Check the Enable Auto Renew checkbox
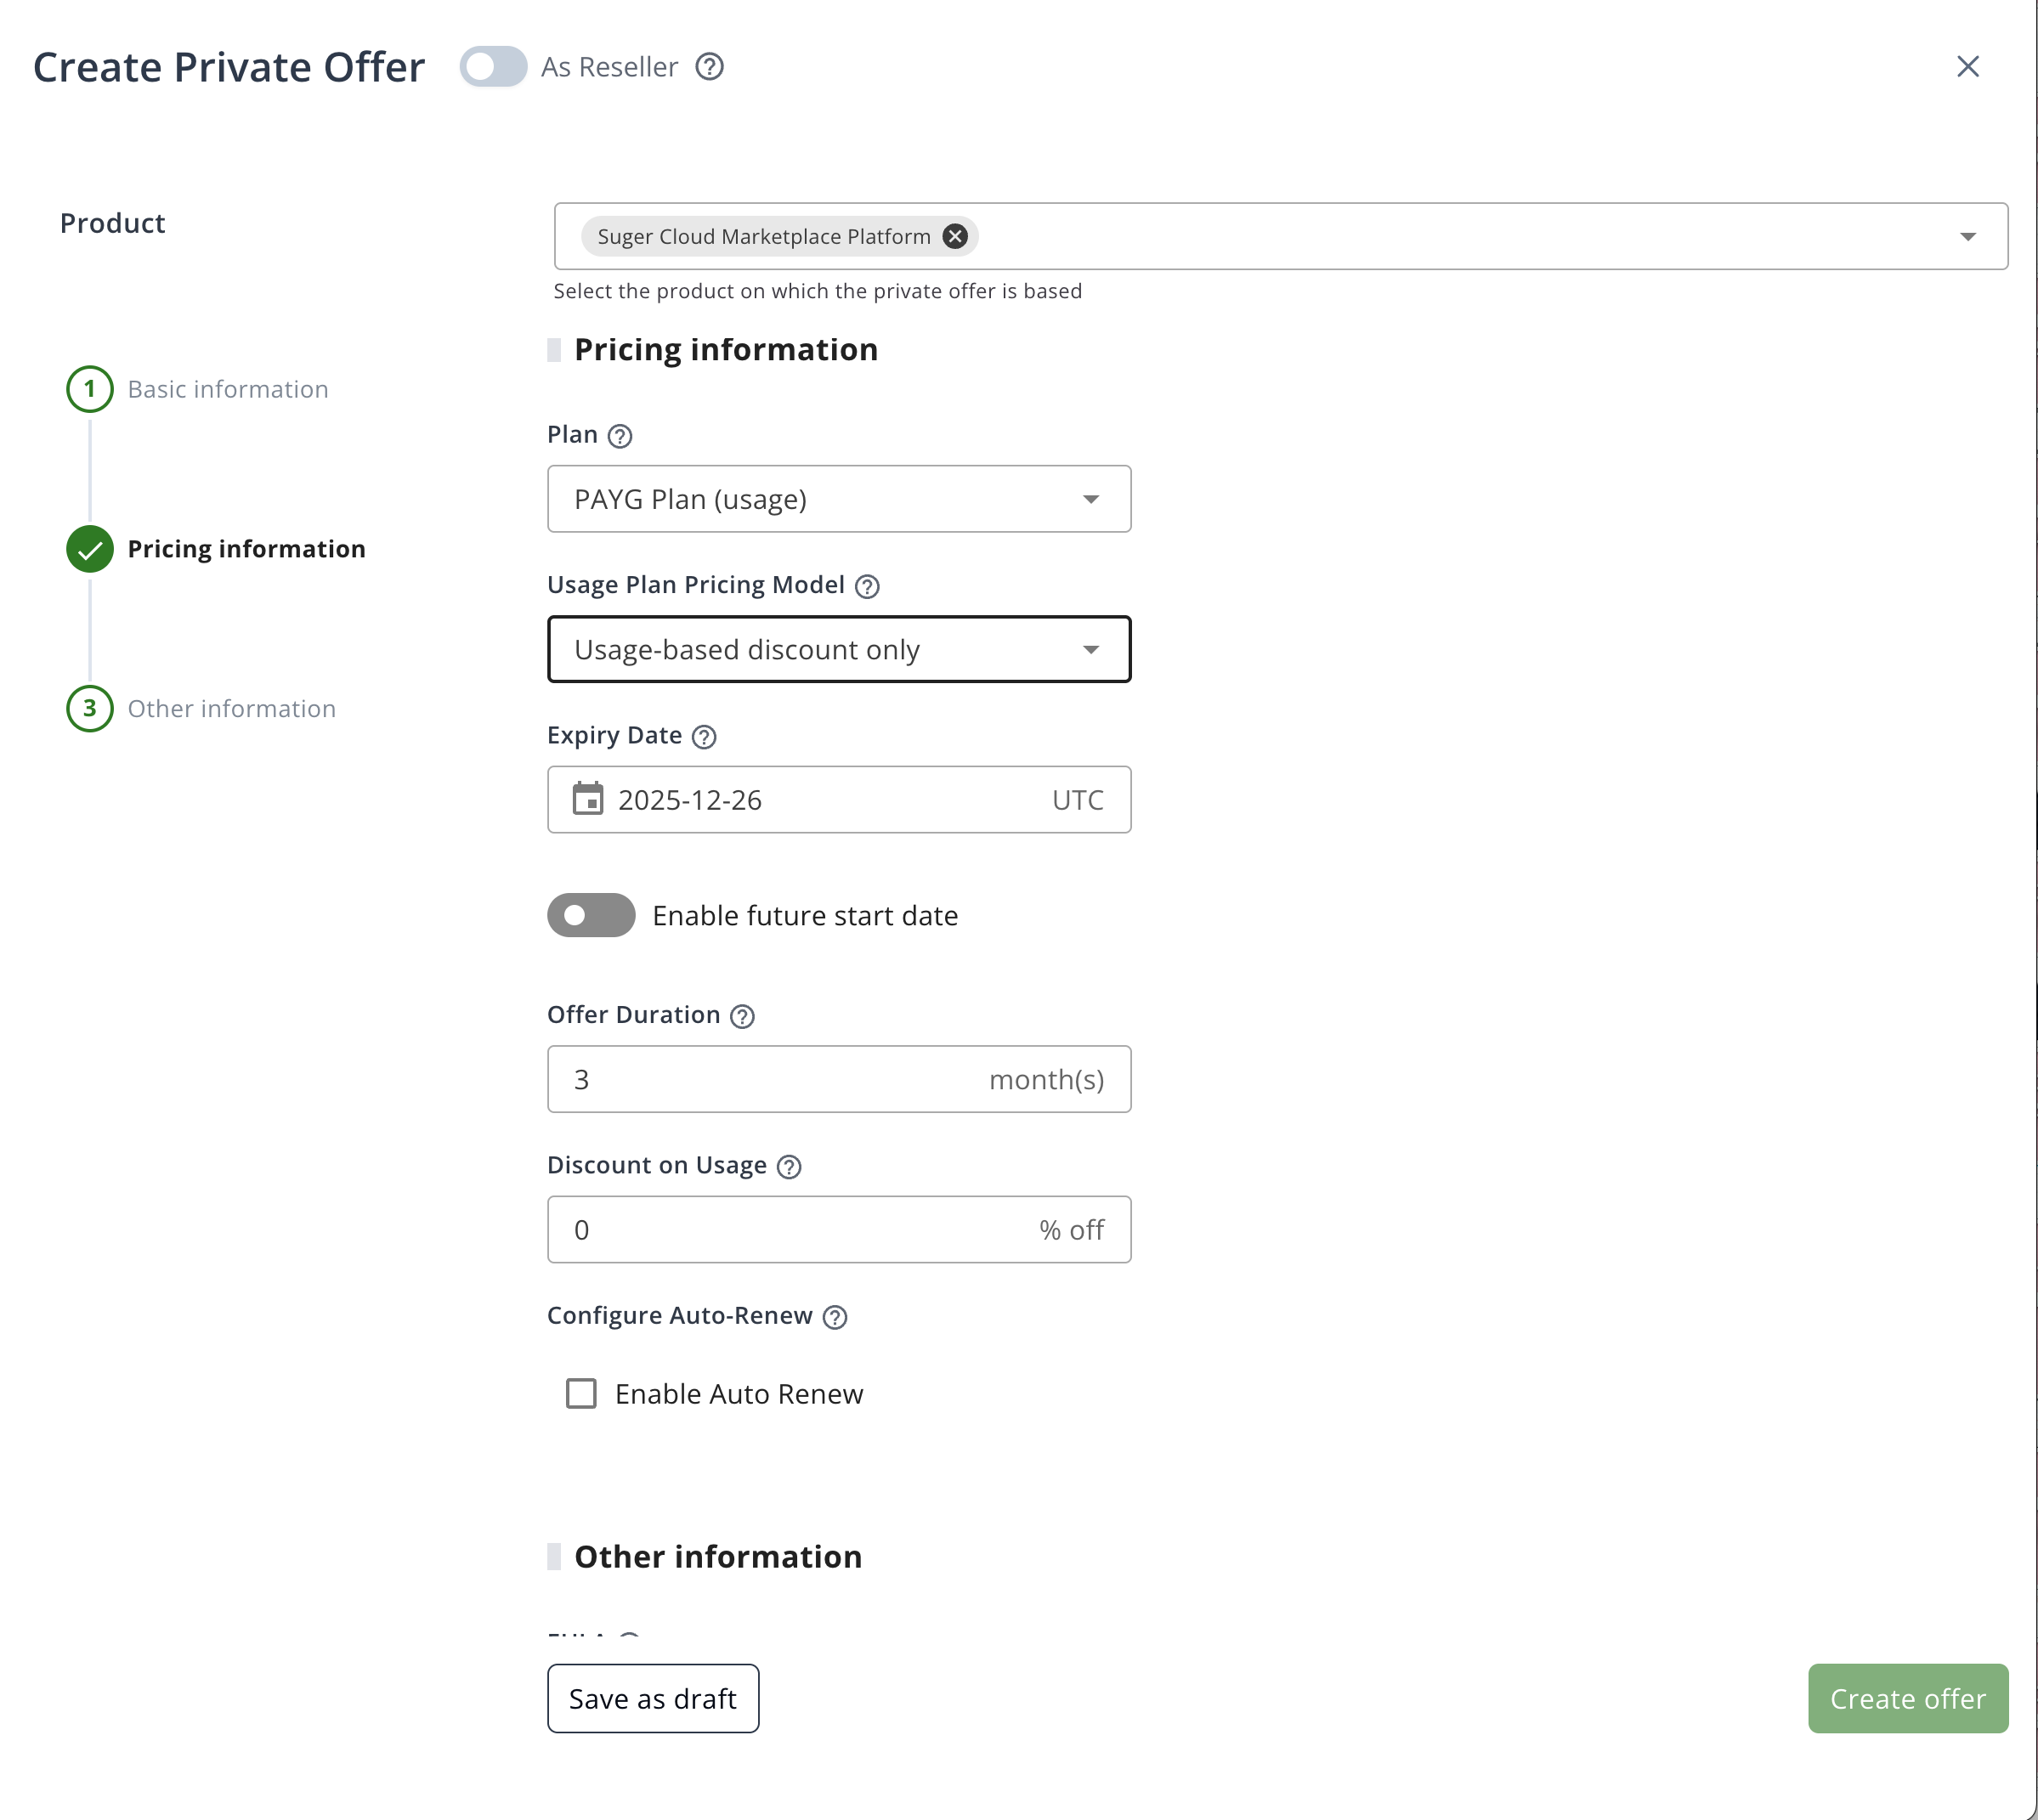 click(x=581, y=1393)
